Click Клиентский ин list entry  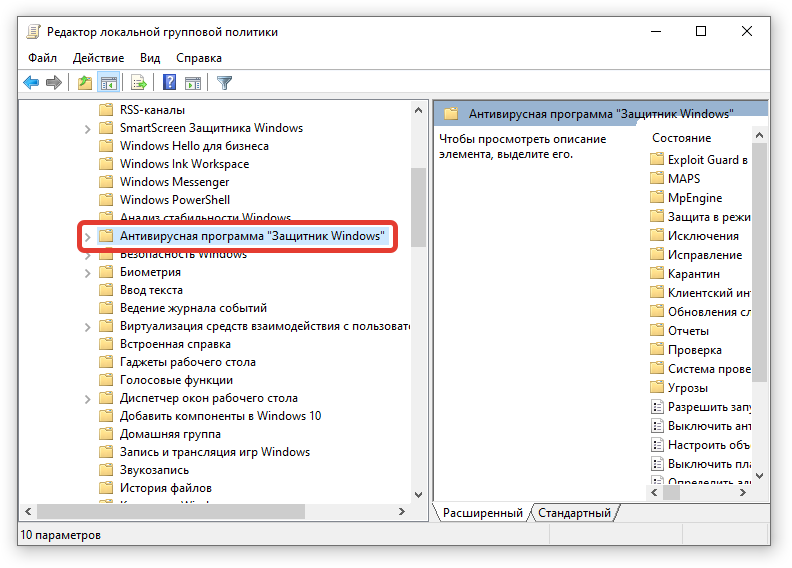709,293
